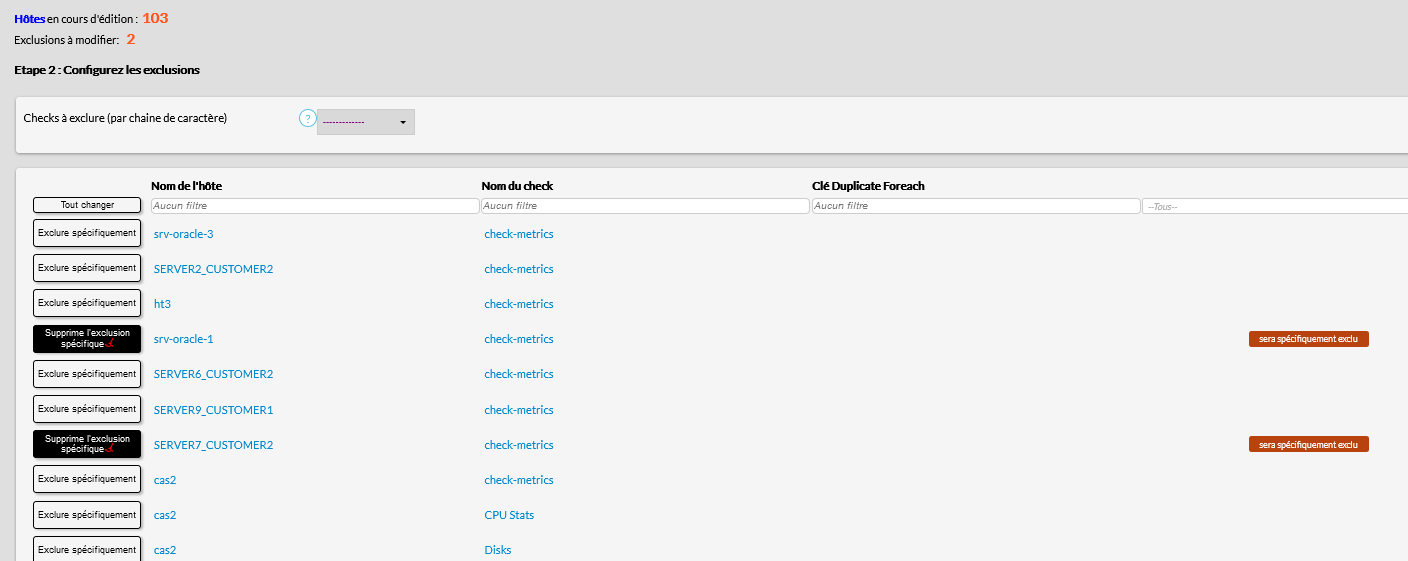Open the SERVER2_CUSTOMER2 host link
This screenshot has height=561, width=1408.
tap(213, 269)
